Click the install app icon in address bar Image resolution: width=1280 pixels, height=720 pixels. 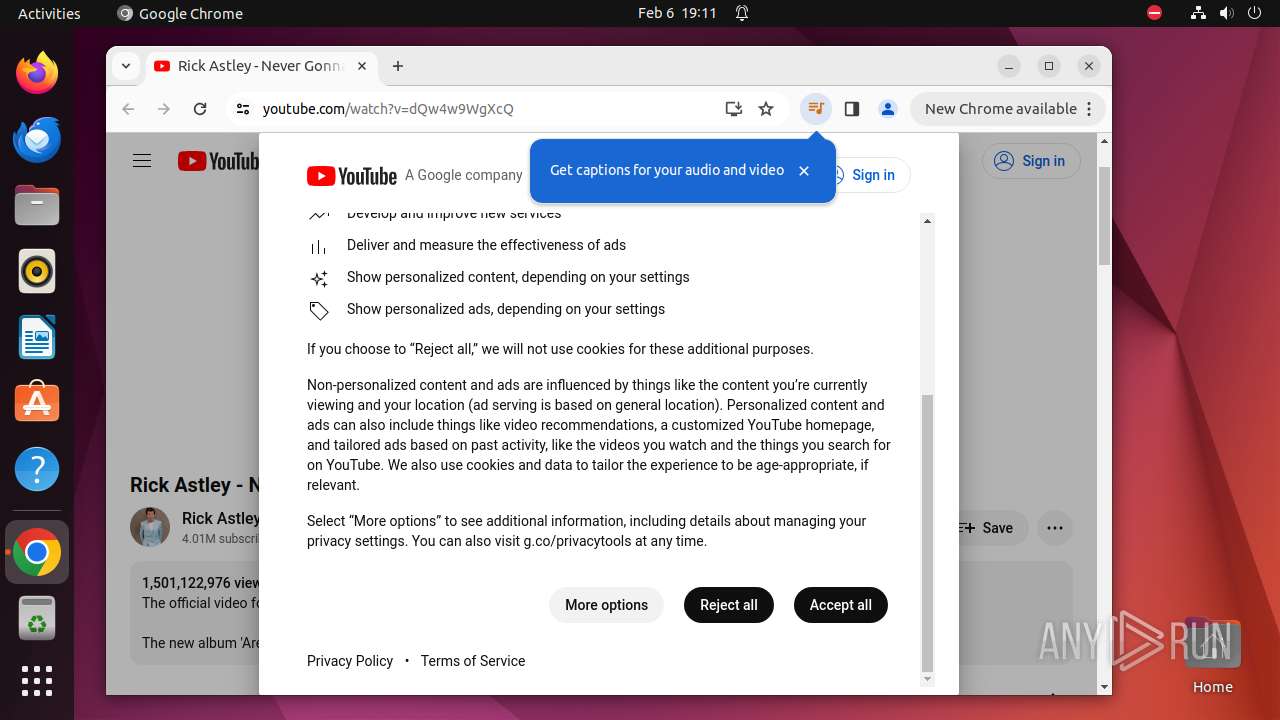click(734, 109)
